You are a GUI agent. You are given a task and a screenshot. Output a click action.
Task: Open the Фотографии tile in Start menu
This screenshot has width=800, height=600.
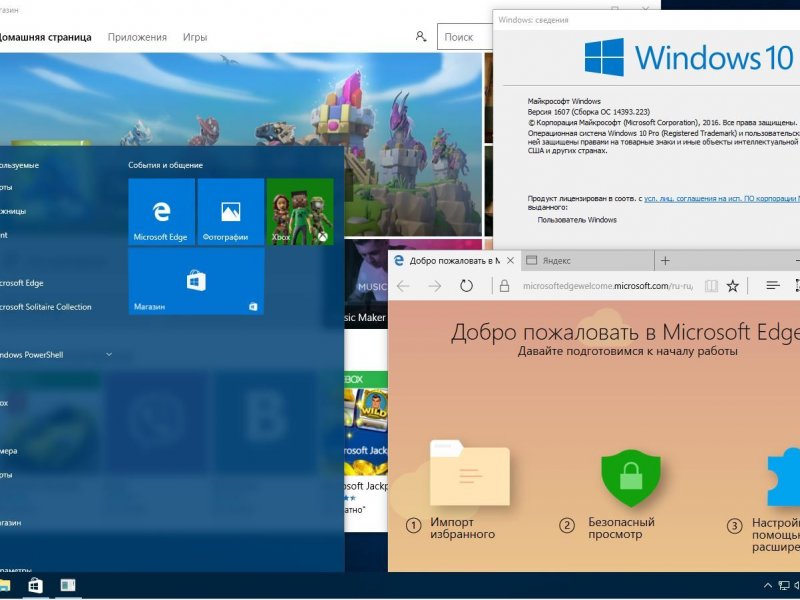[x=231, y=212]
